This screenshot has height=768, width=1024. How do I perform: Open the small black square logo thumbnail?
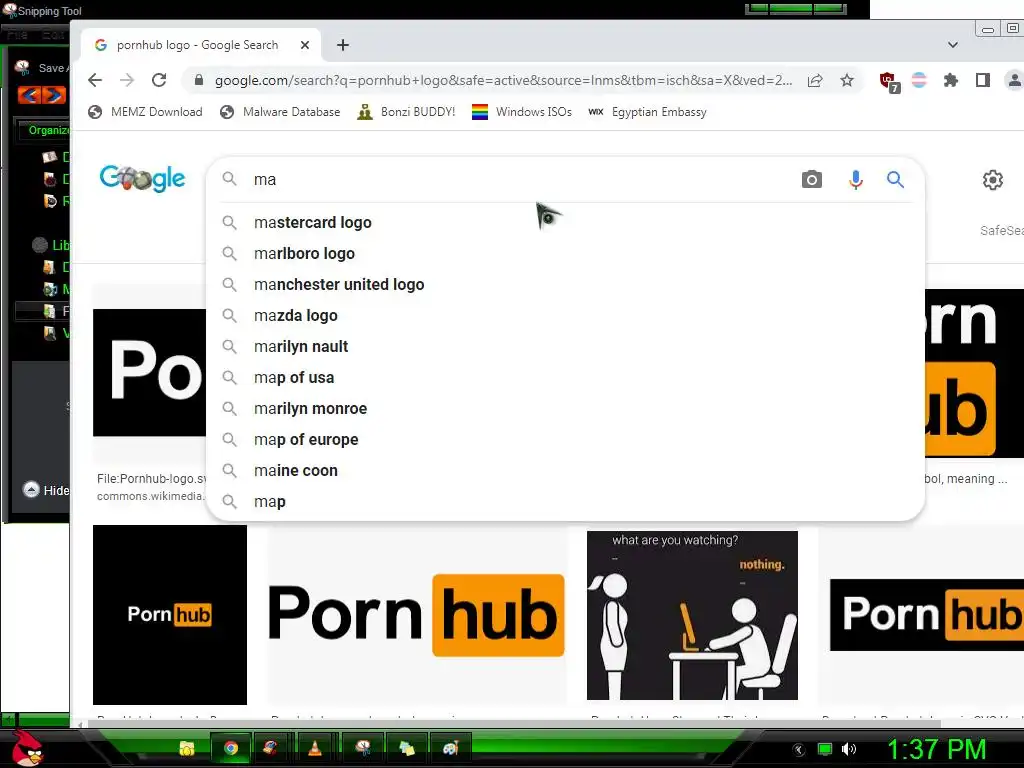coord(170,615)
